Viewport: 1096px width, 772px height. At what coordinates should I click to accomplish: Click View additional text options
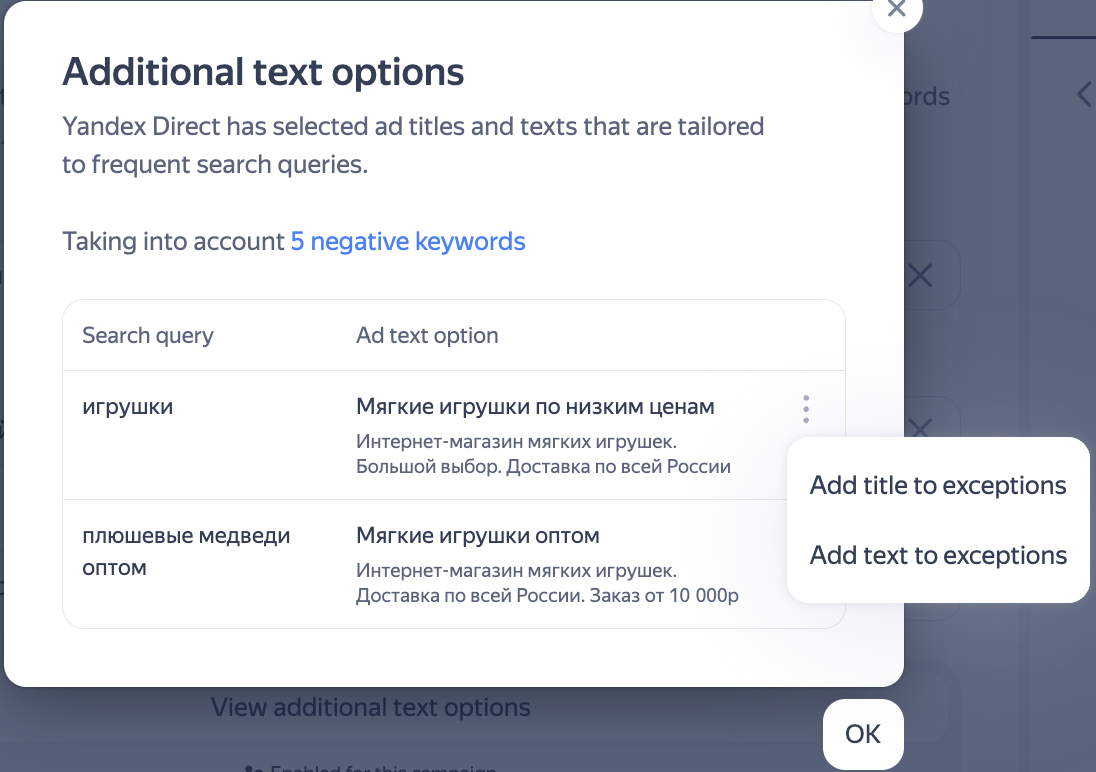coord(370,708)
